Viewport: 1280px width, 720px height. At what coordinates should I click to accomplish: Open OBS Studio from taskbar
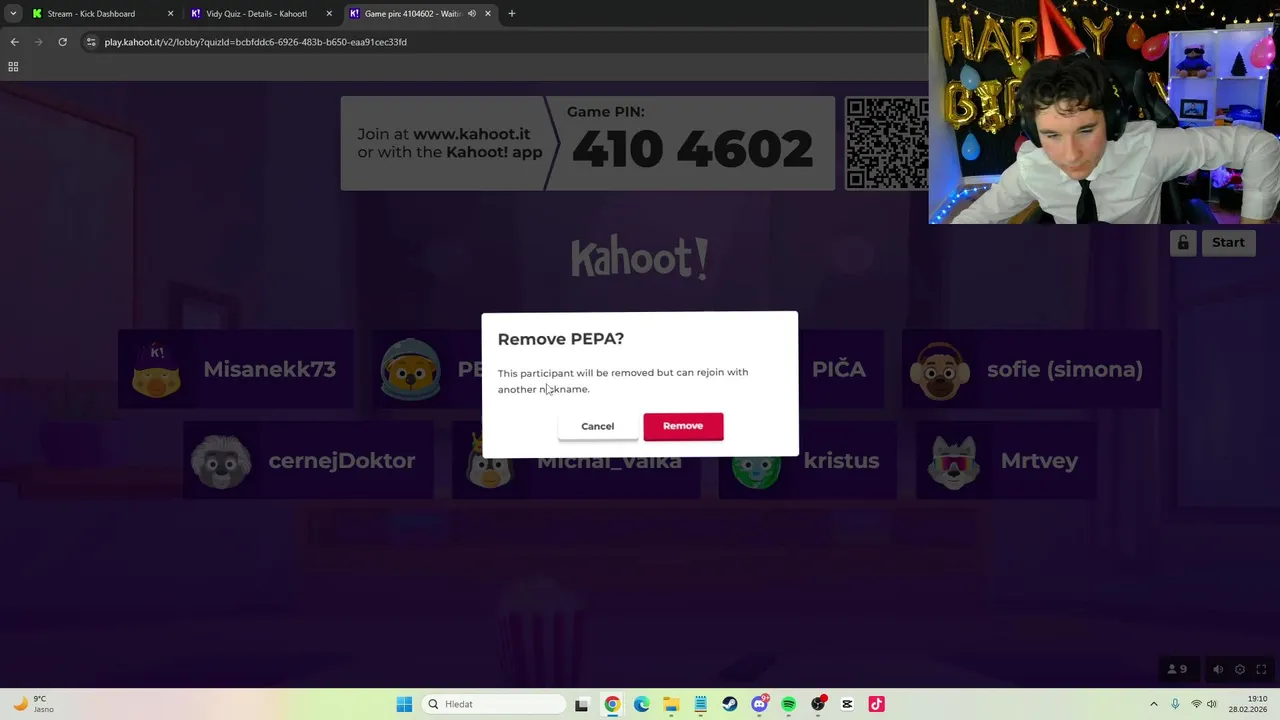click(818, 704)
